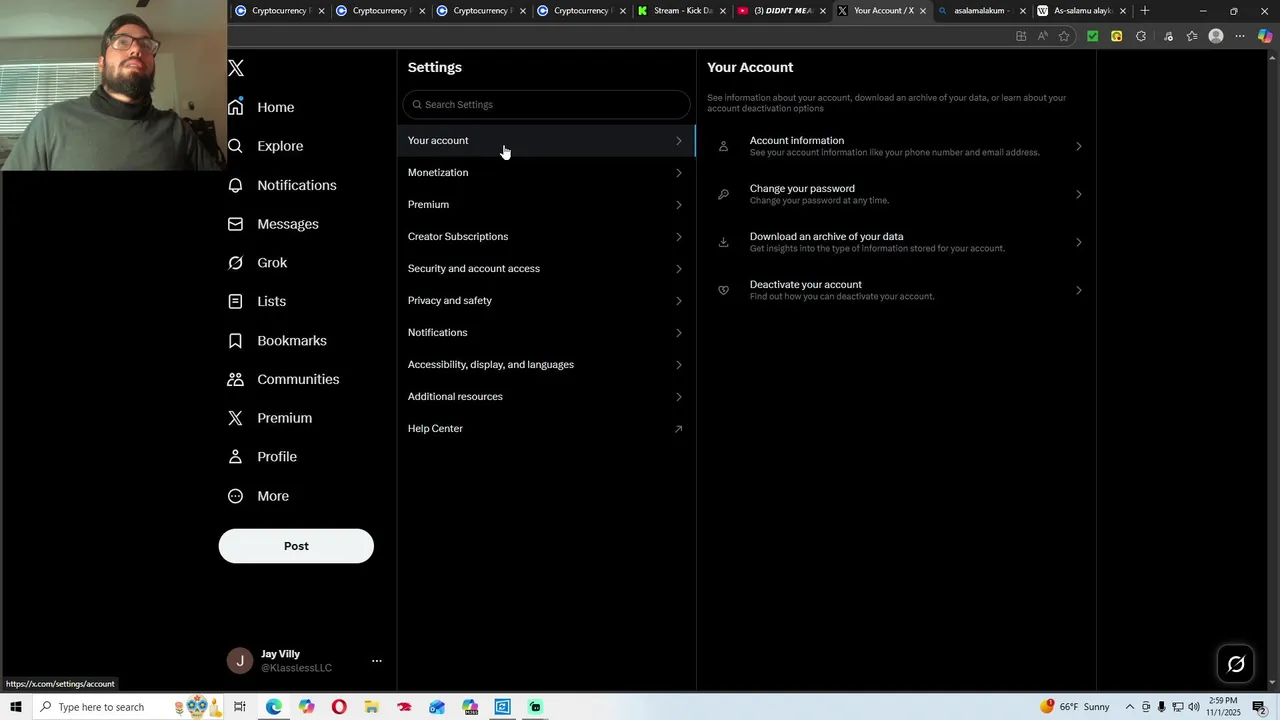Click the heart icon beside Deactivate your account
The image size is (1280, 720).
(x=723, y=290)
